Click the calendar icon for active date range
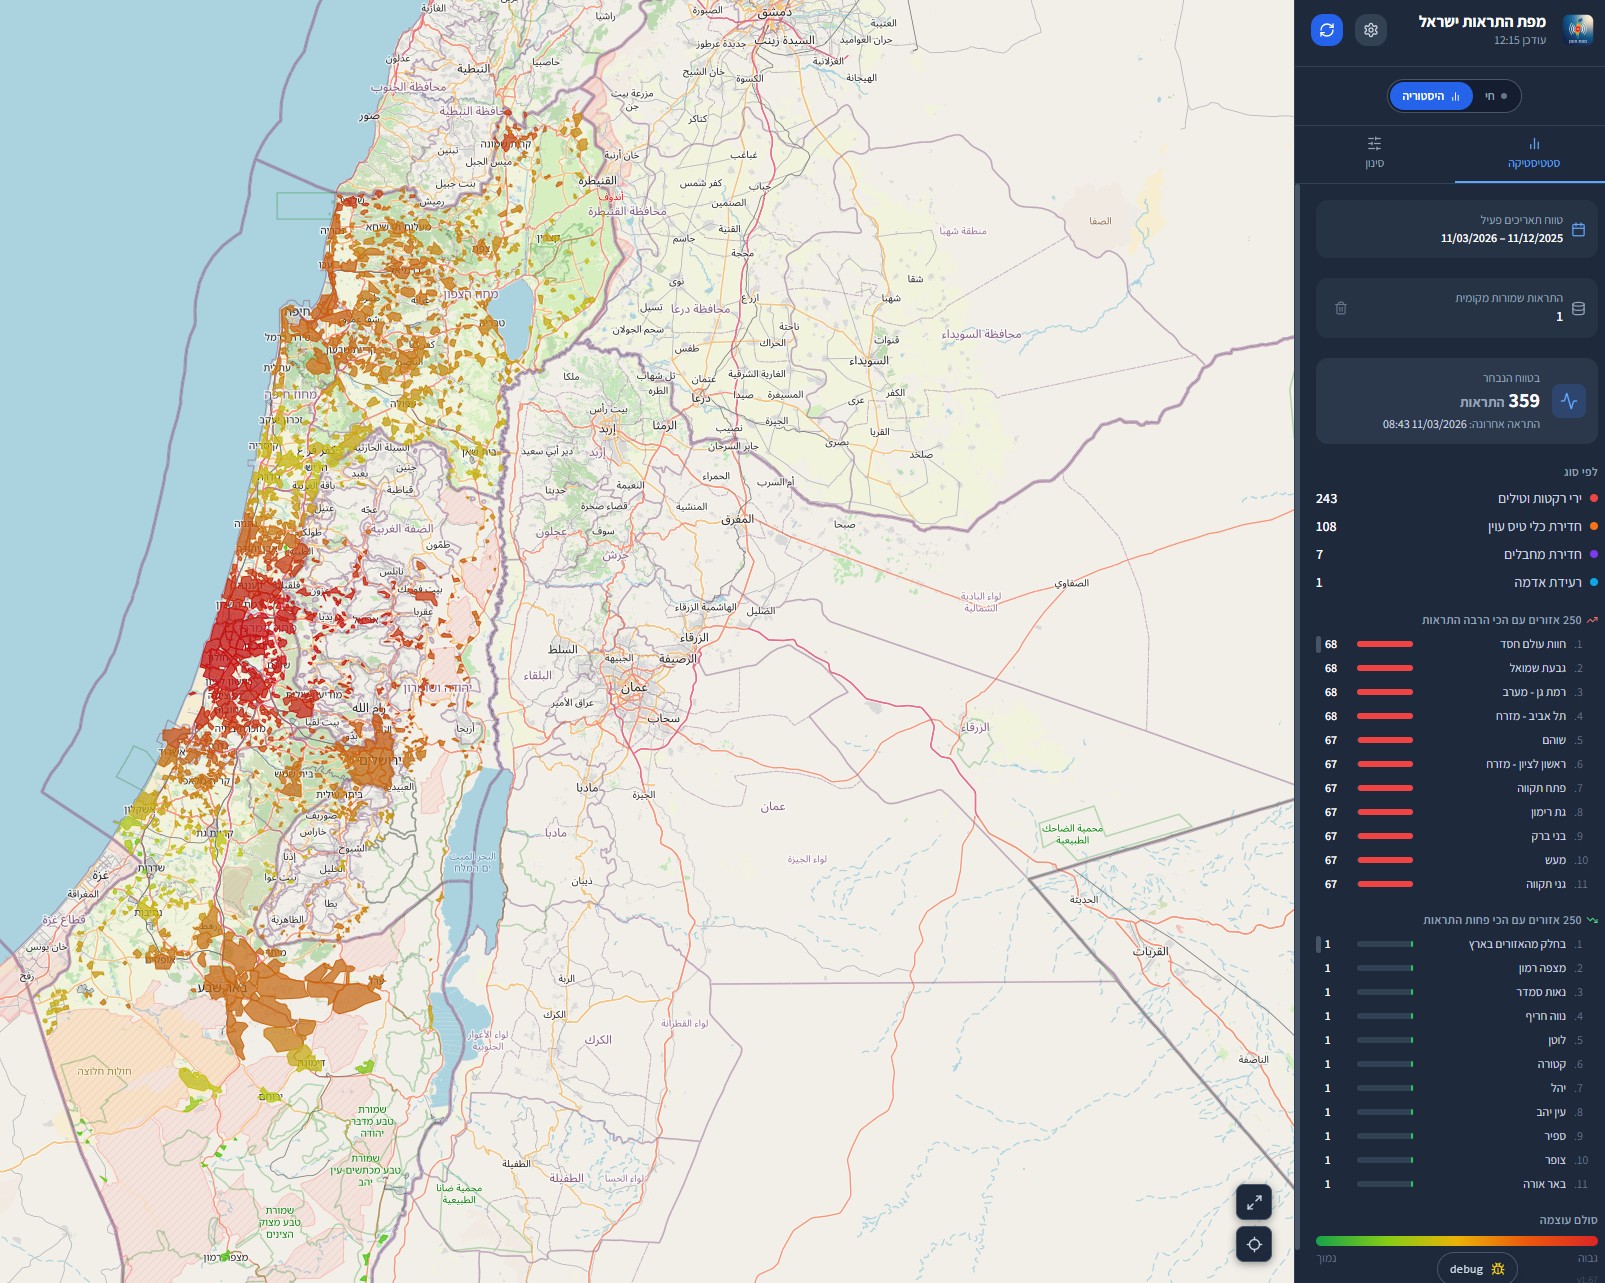 coord(1578,229)
